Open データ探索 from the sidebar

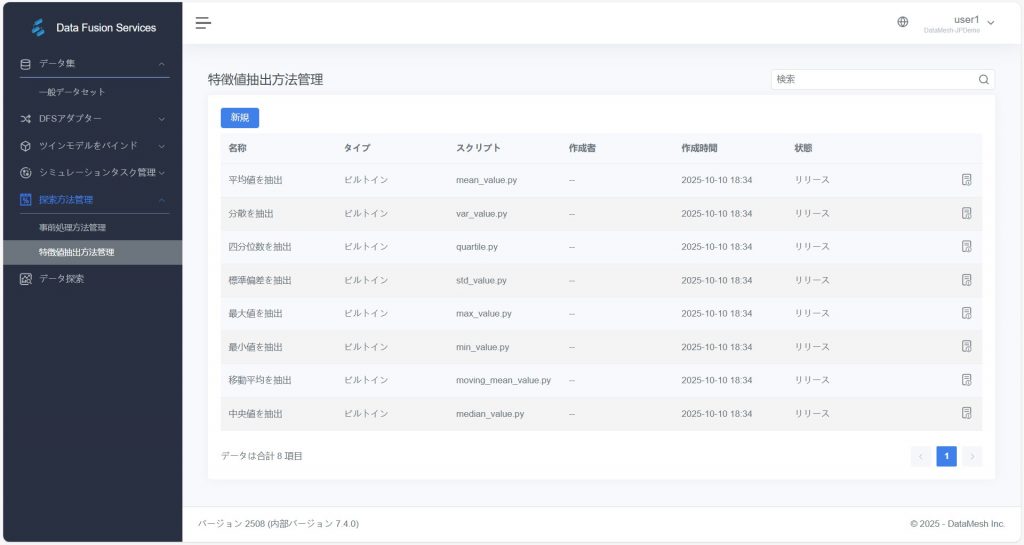tap(62, 279)
